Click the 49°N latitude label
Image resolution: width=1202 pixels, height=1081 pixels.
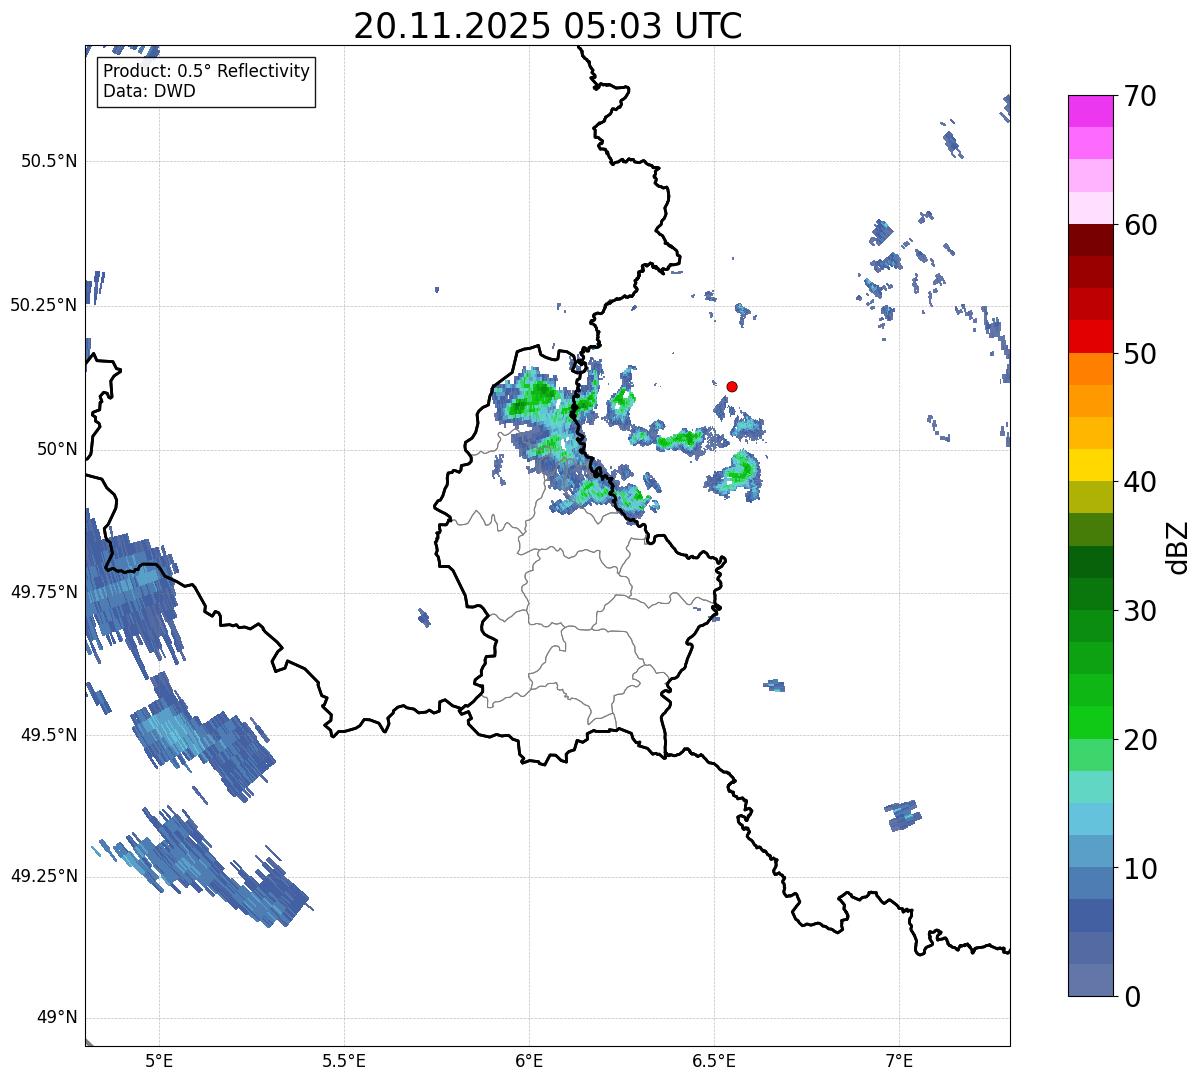click(x=58, y=1018)
